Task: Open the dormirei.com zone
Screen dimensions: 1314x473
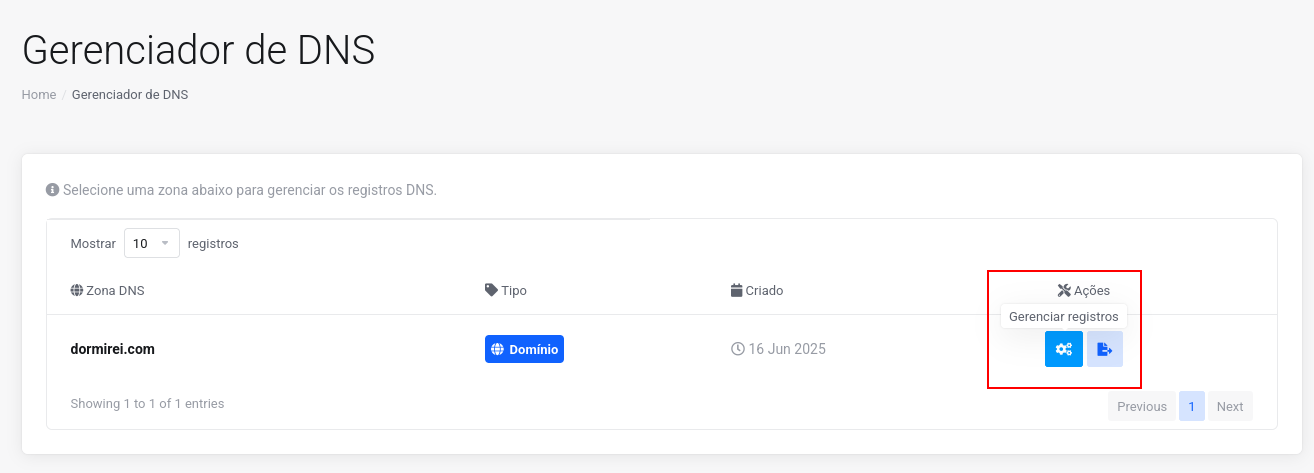Action: pos(112,349)
